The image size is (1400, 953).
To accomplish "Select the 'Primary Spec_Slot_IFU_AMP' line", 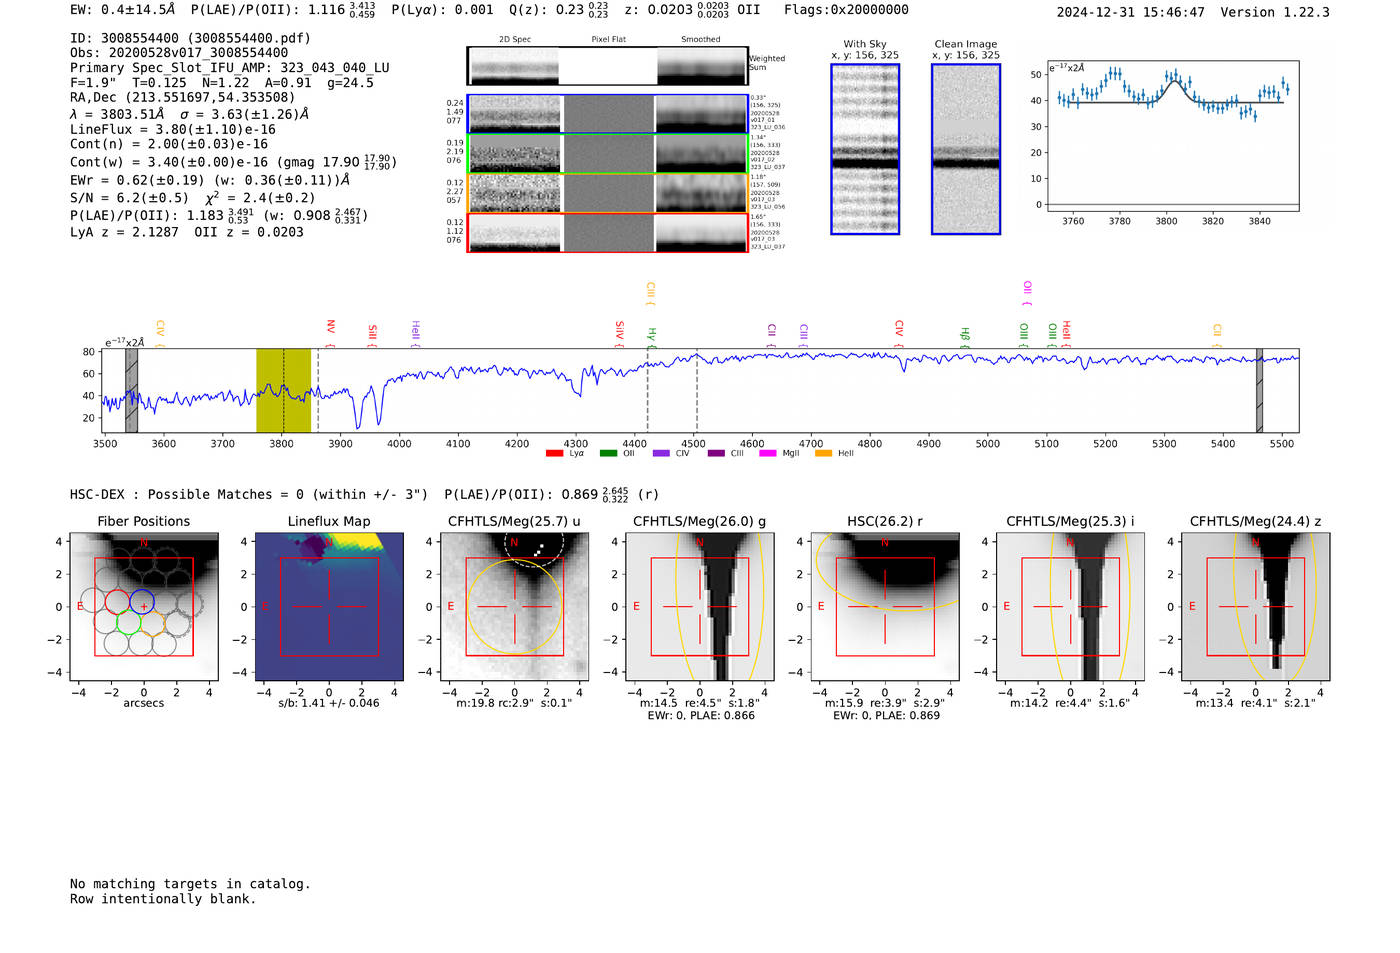I will tap(230, 68).
